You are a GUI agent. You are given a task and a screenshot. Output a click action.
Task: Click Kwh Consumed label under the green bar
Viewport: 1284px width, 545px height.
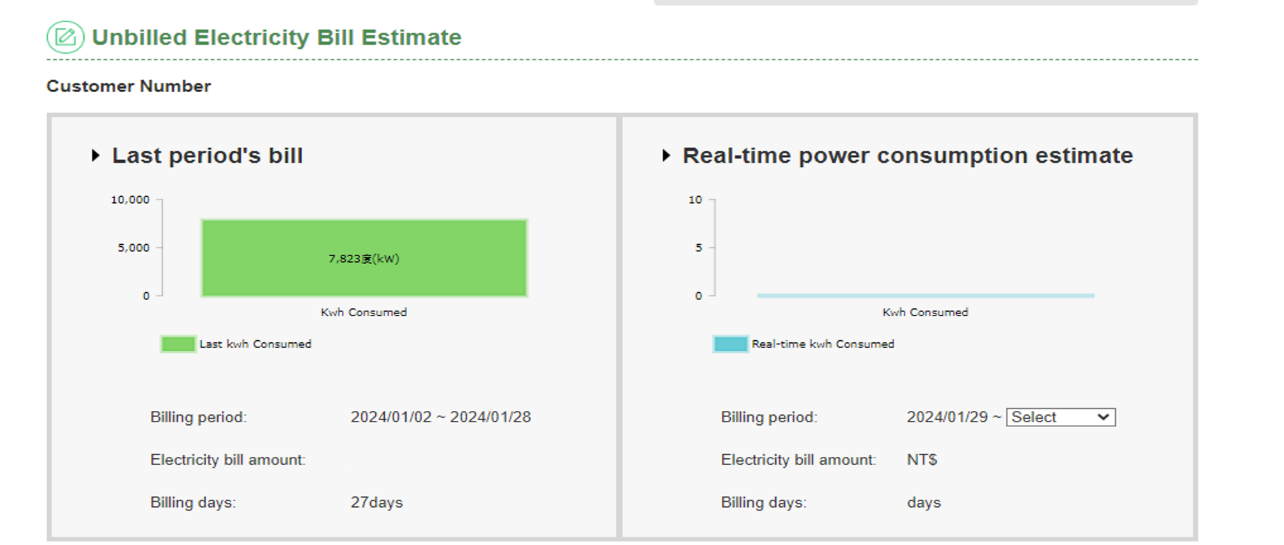(x=364, y=312)
